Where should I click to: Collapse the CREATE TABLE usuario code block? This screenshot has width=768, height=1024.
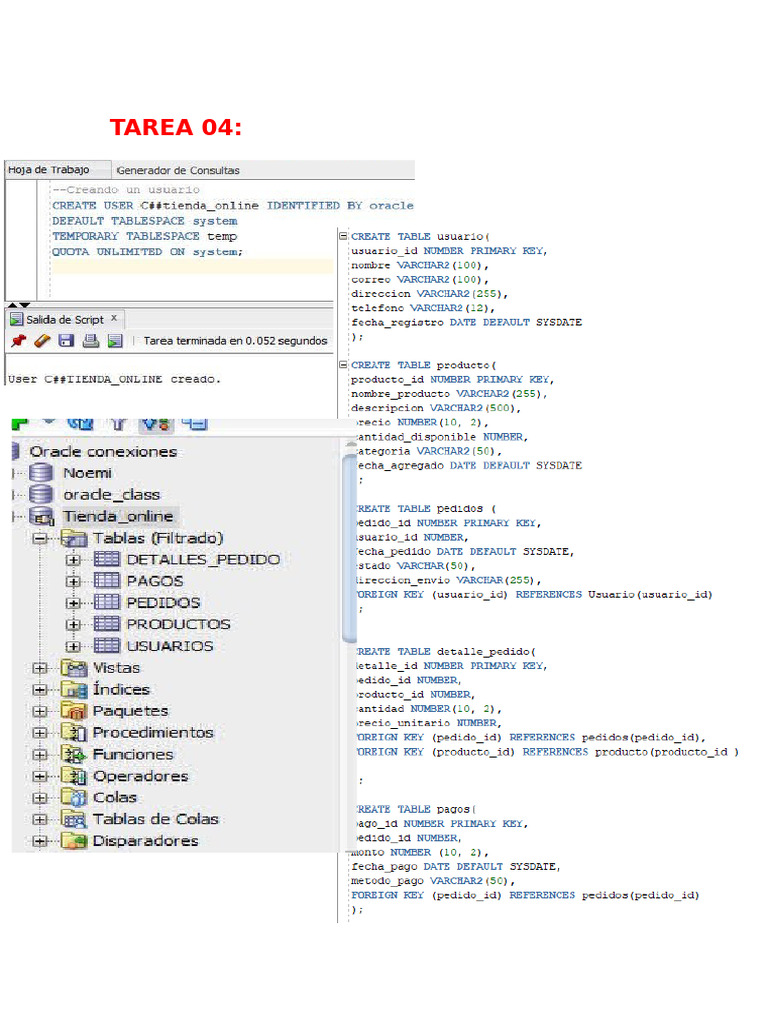click(343, 236)
